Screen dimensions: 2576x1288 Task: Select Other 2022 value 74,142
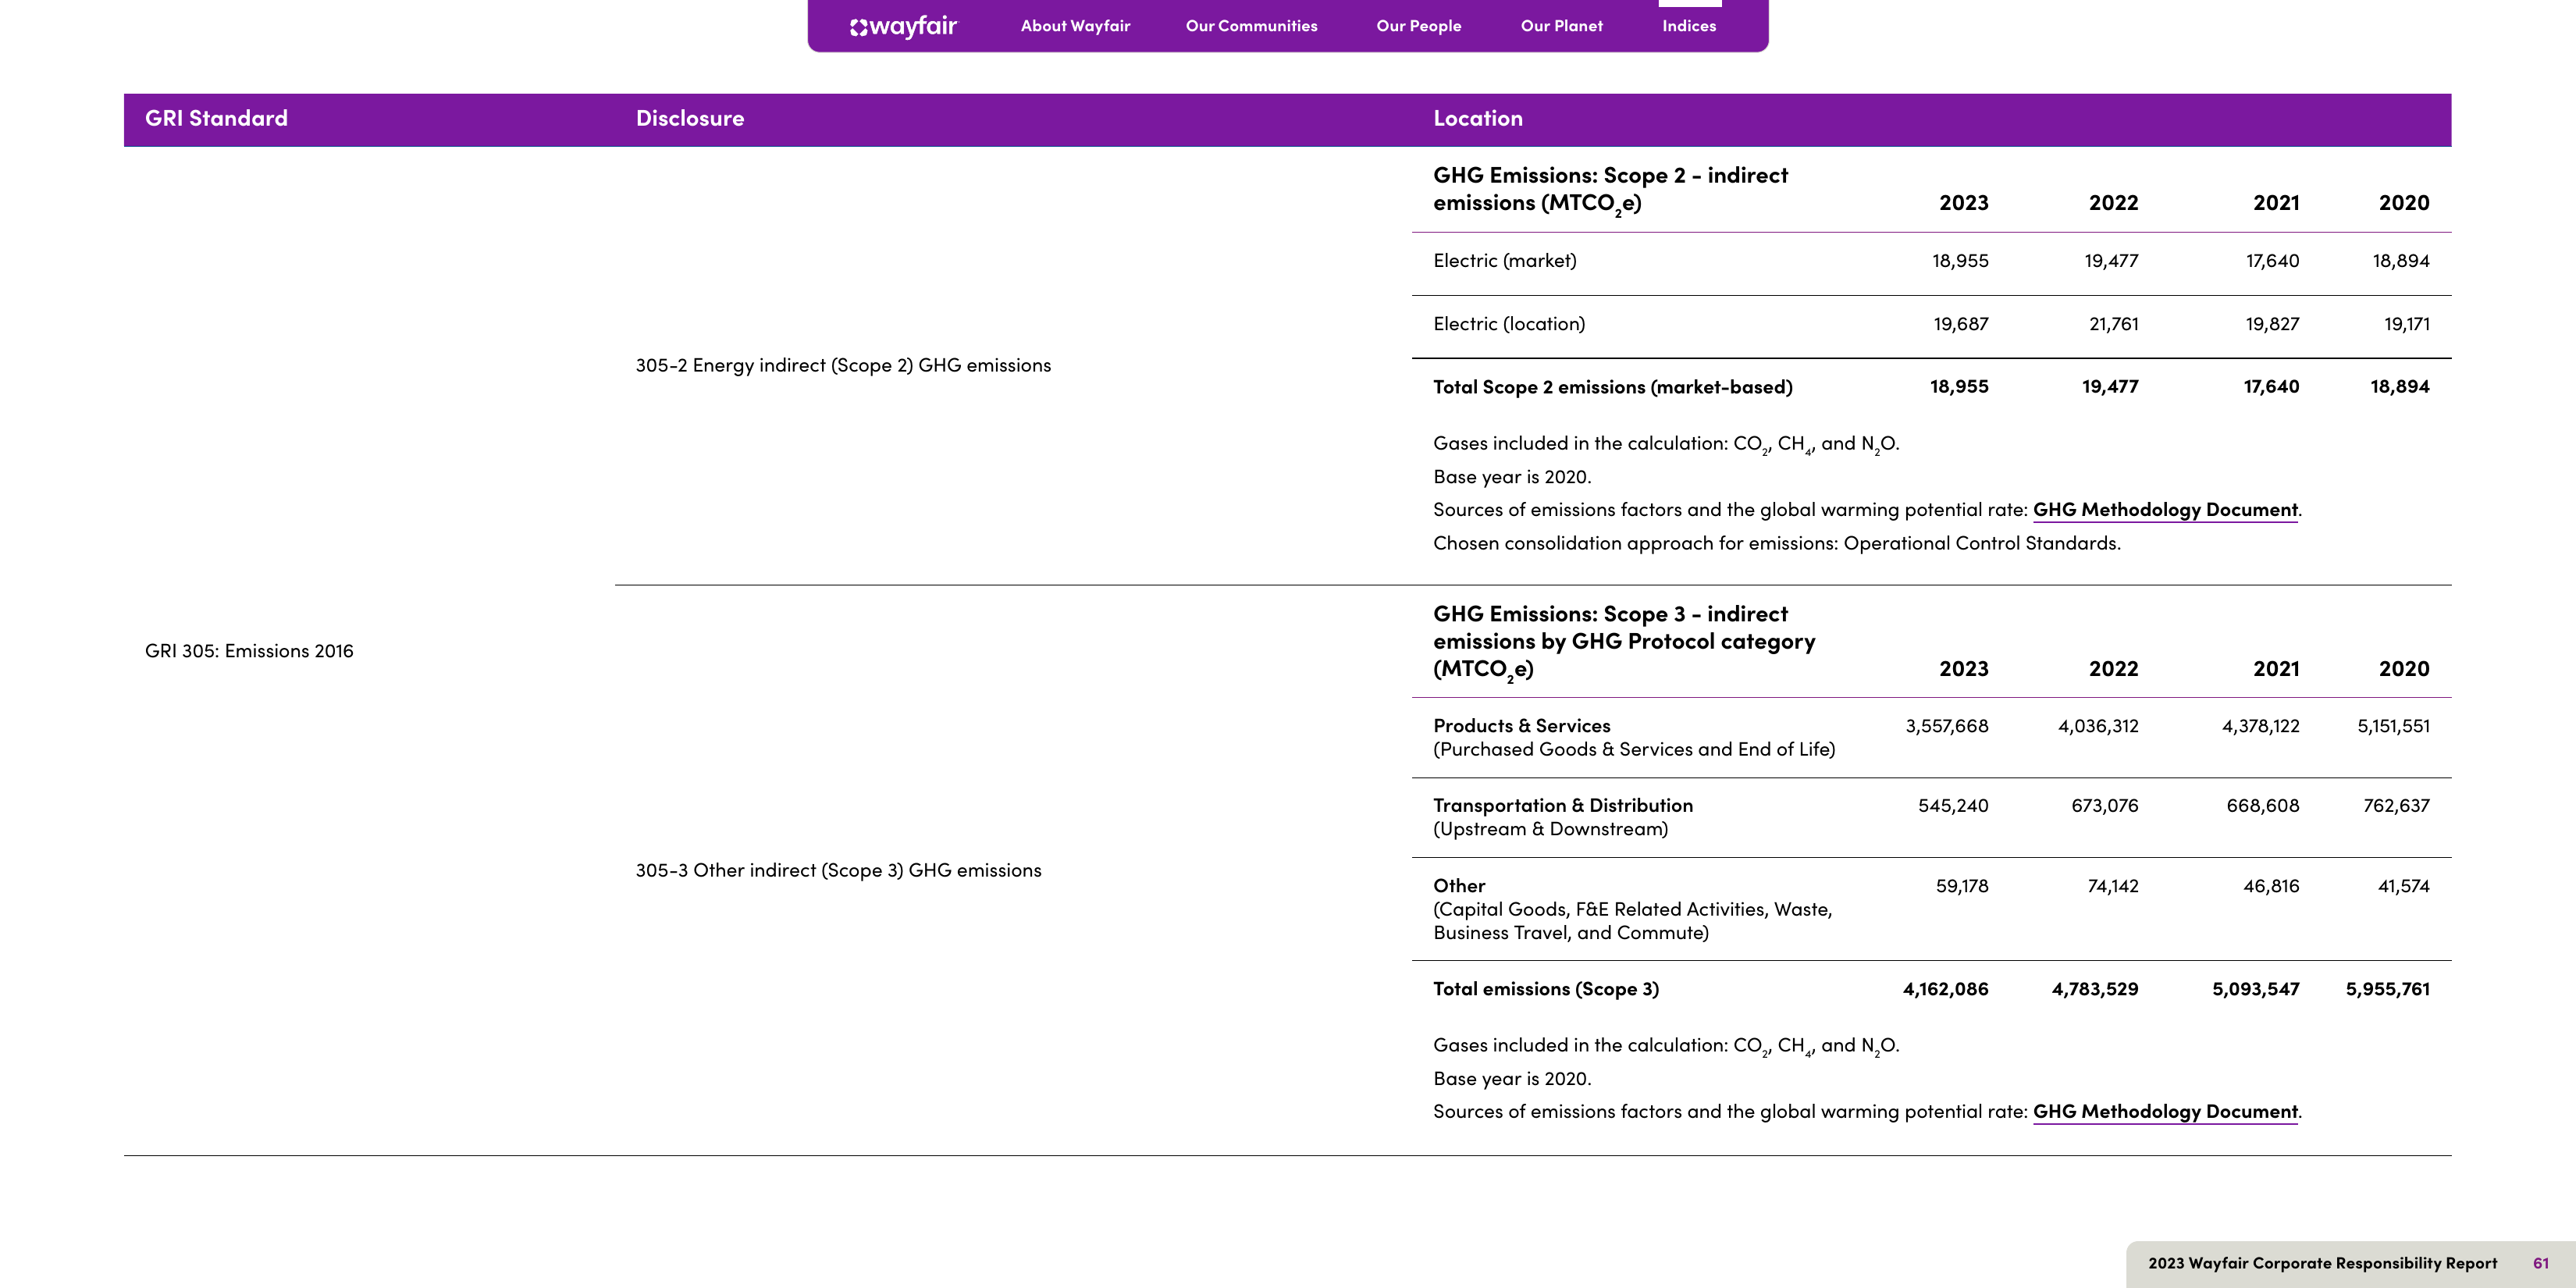(x=2113, y=886)
